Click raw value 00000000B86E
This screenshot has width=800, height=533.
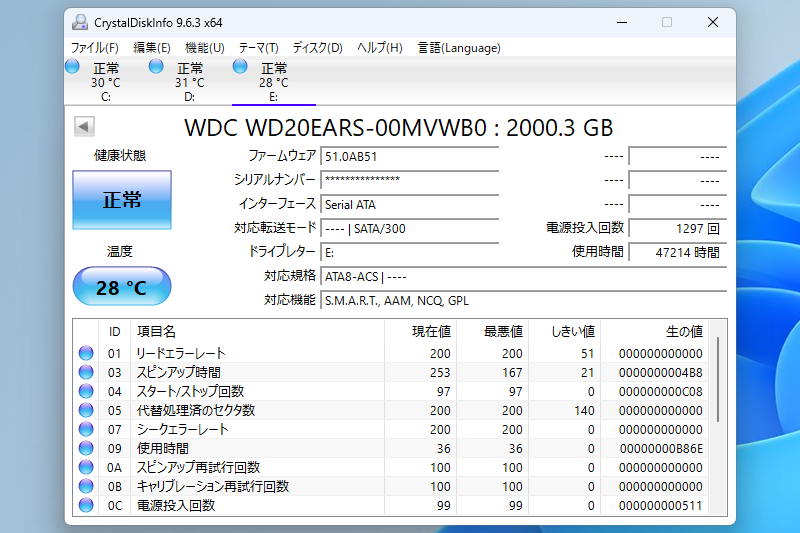pos(661,448)
